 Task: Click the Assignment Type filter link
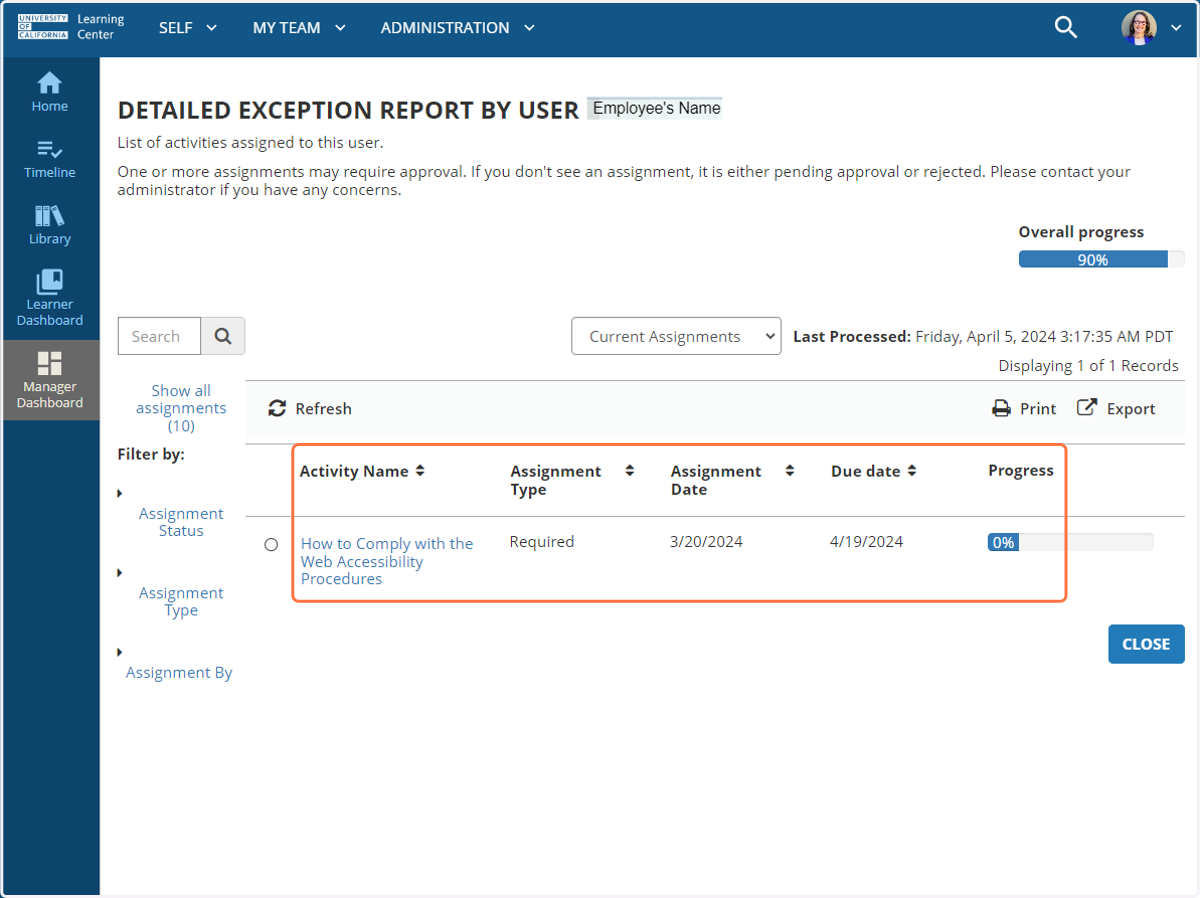(x=181, y=601)
